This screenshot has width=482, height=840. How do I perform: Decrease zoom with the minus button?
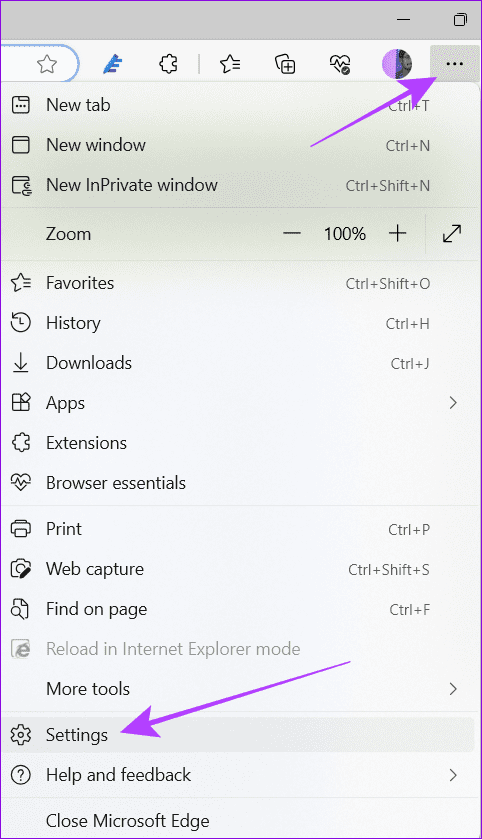coord(292,234)
